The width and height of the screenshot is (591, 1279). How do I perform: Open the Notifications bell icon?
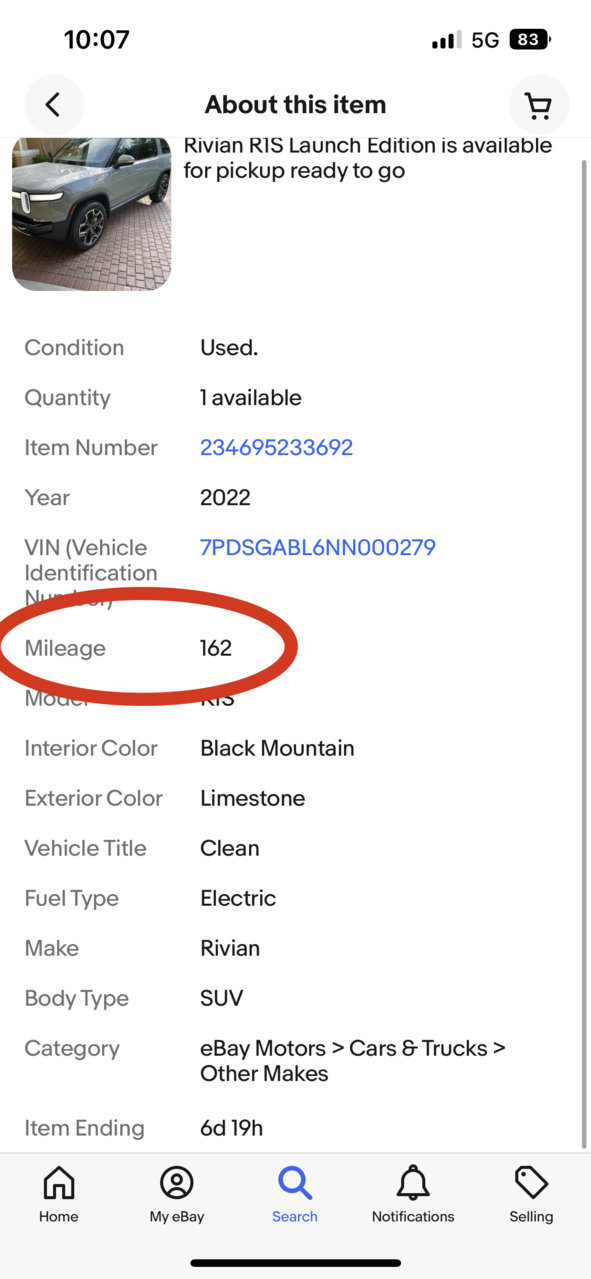(413, 1183)
